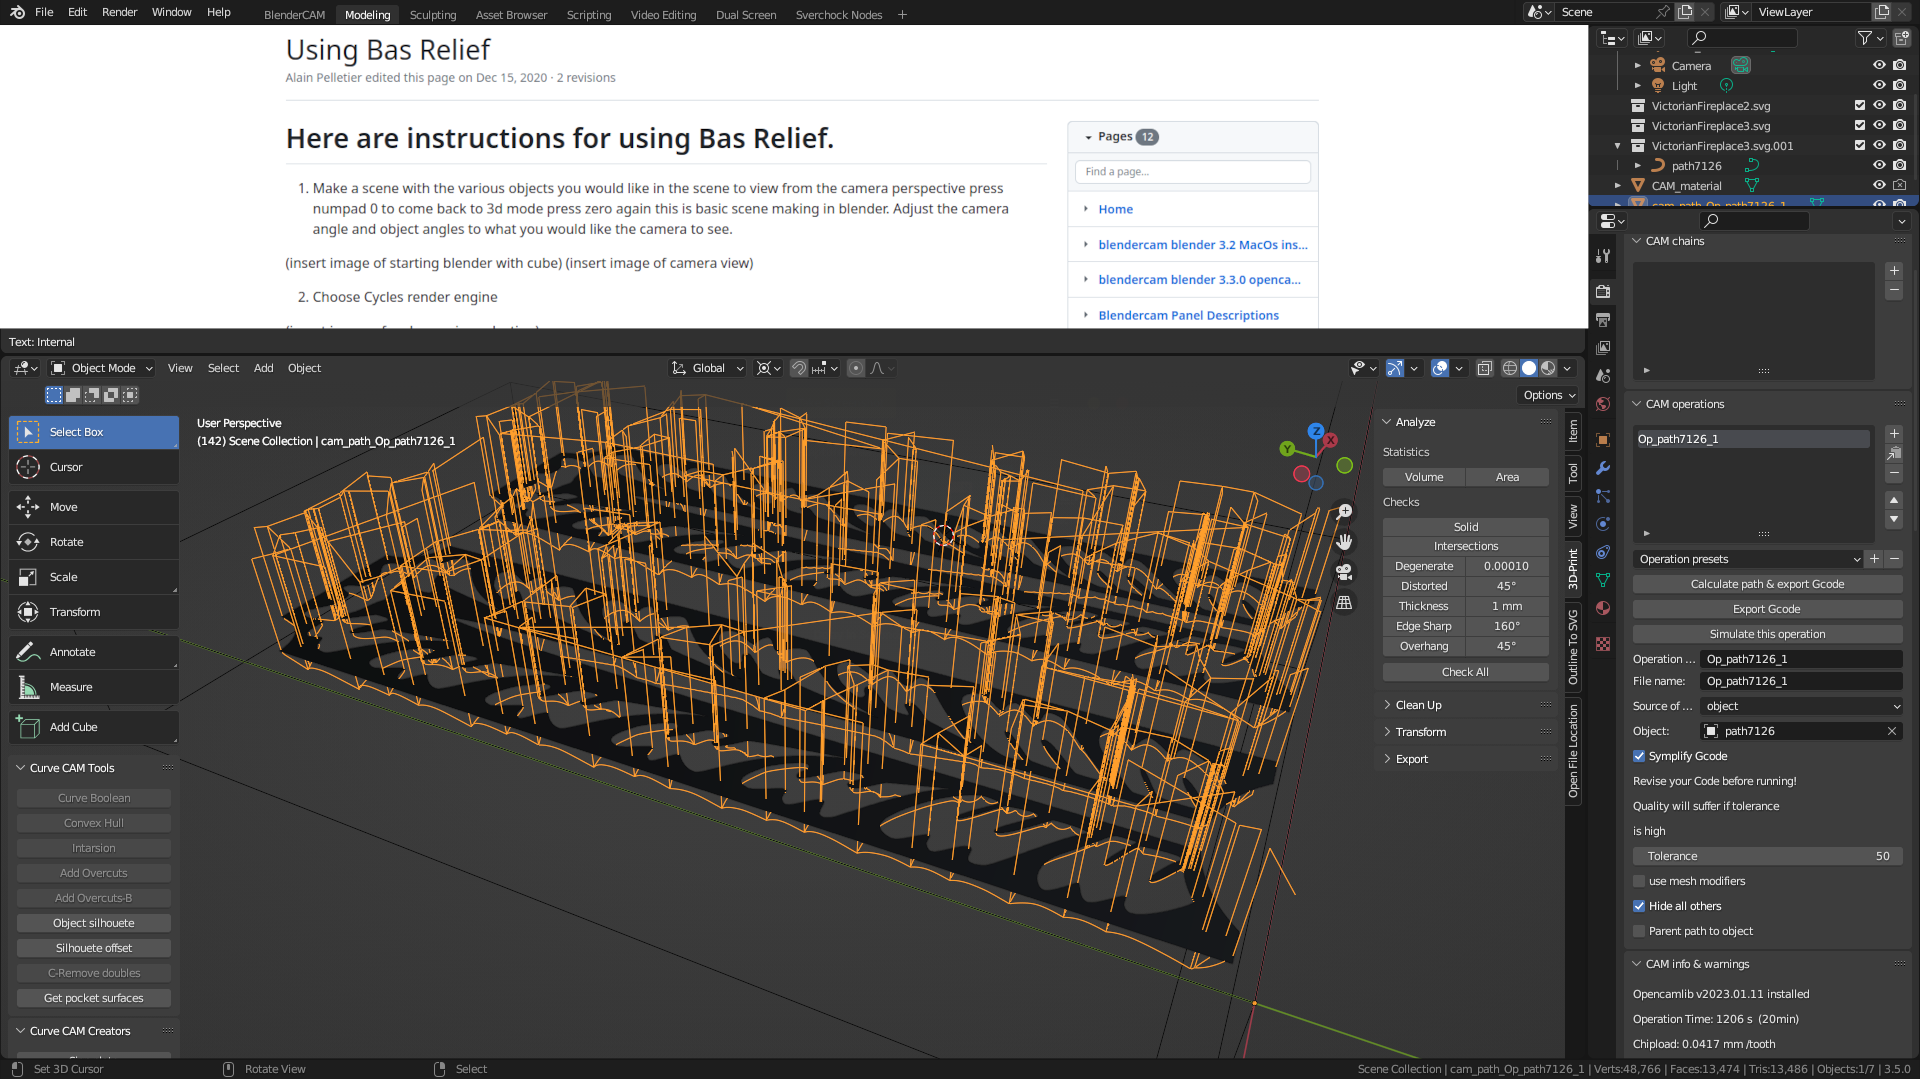Open Blendercam Panel Descriptions link
This screenshot has width=1920, height=1080.
[x=1188, y=315]
